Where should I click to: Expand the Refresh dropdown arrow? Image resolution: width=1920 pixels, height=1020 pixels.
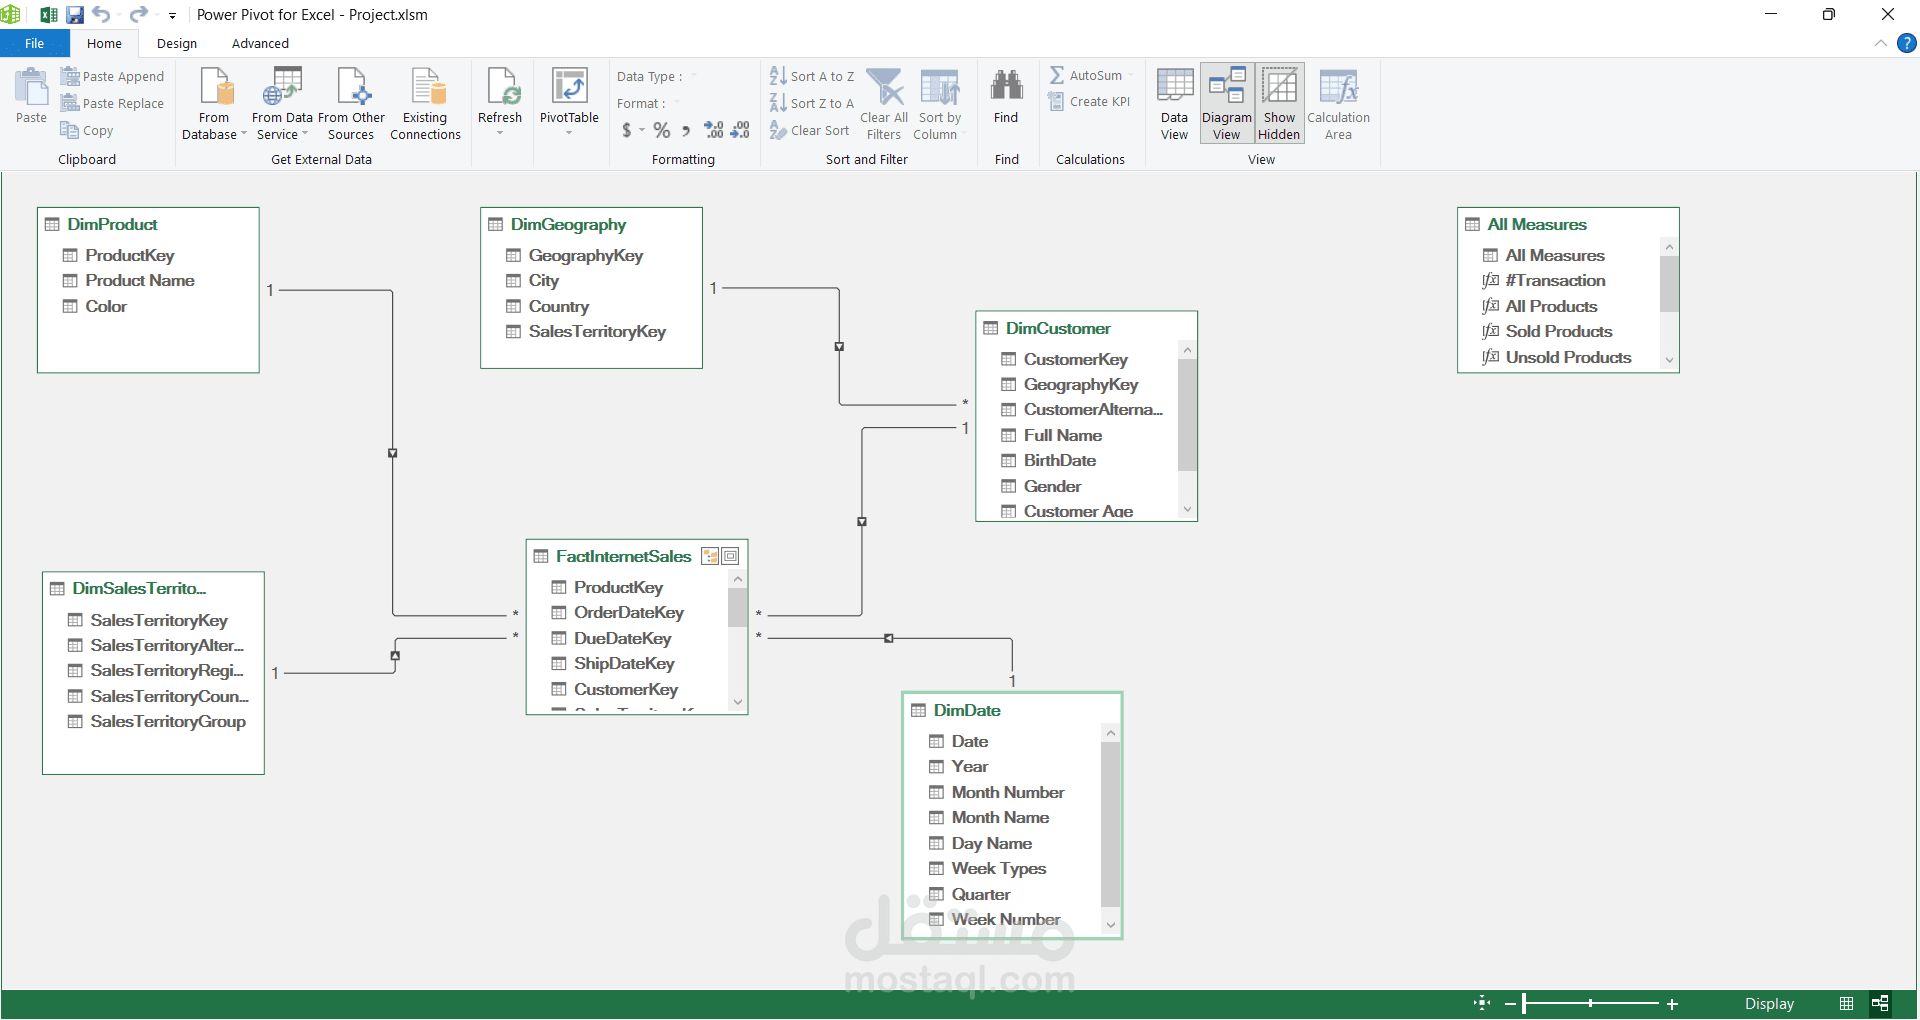coord(500,132)
